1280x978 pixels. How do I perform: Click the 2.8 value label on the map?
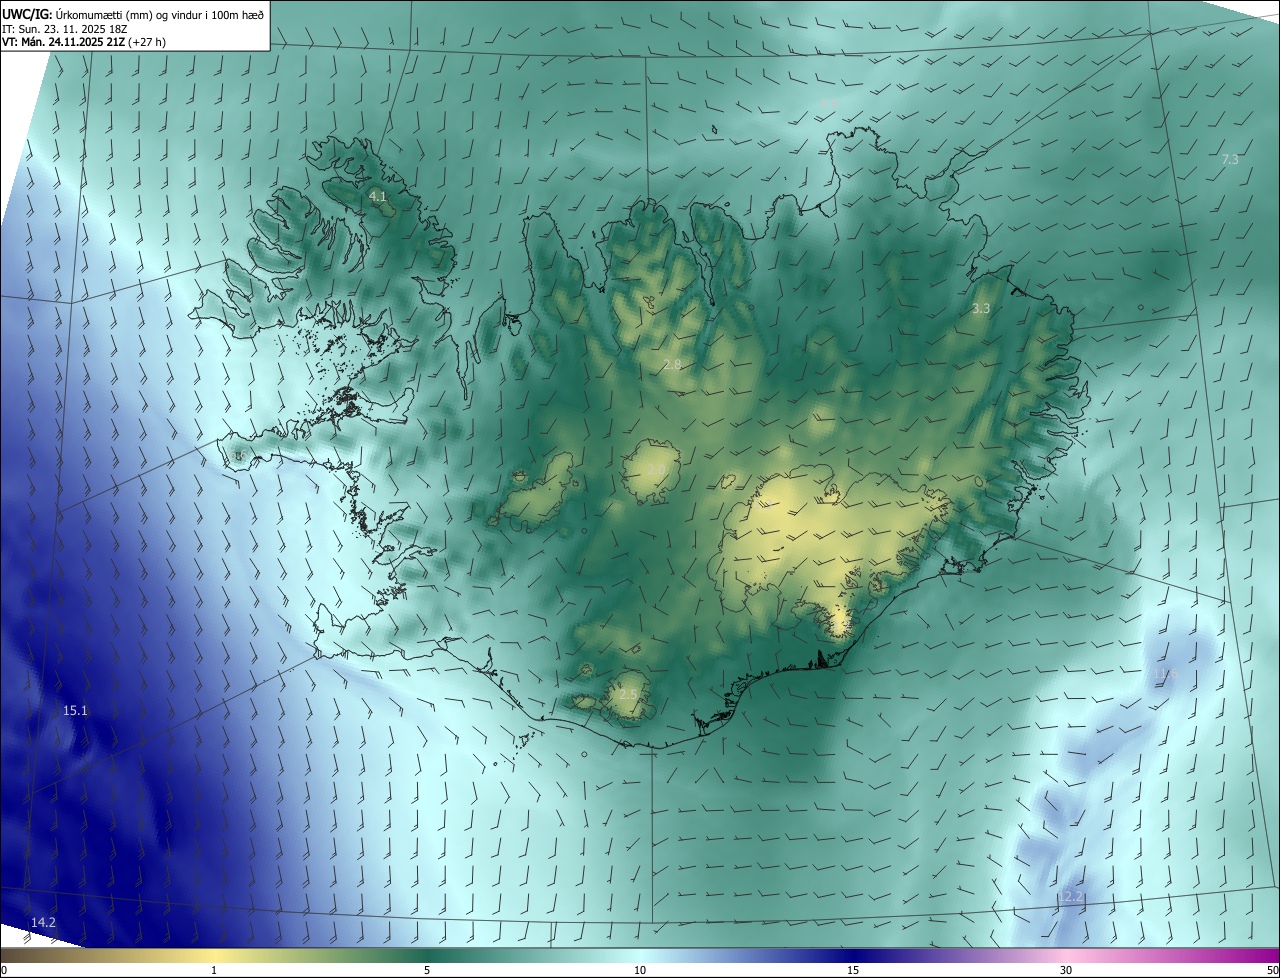672,365
